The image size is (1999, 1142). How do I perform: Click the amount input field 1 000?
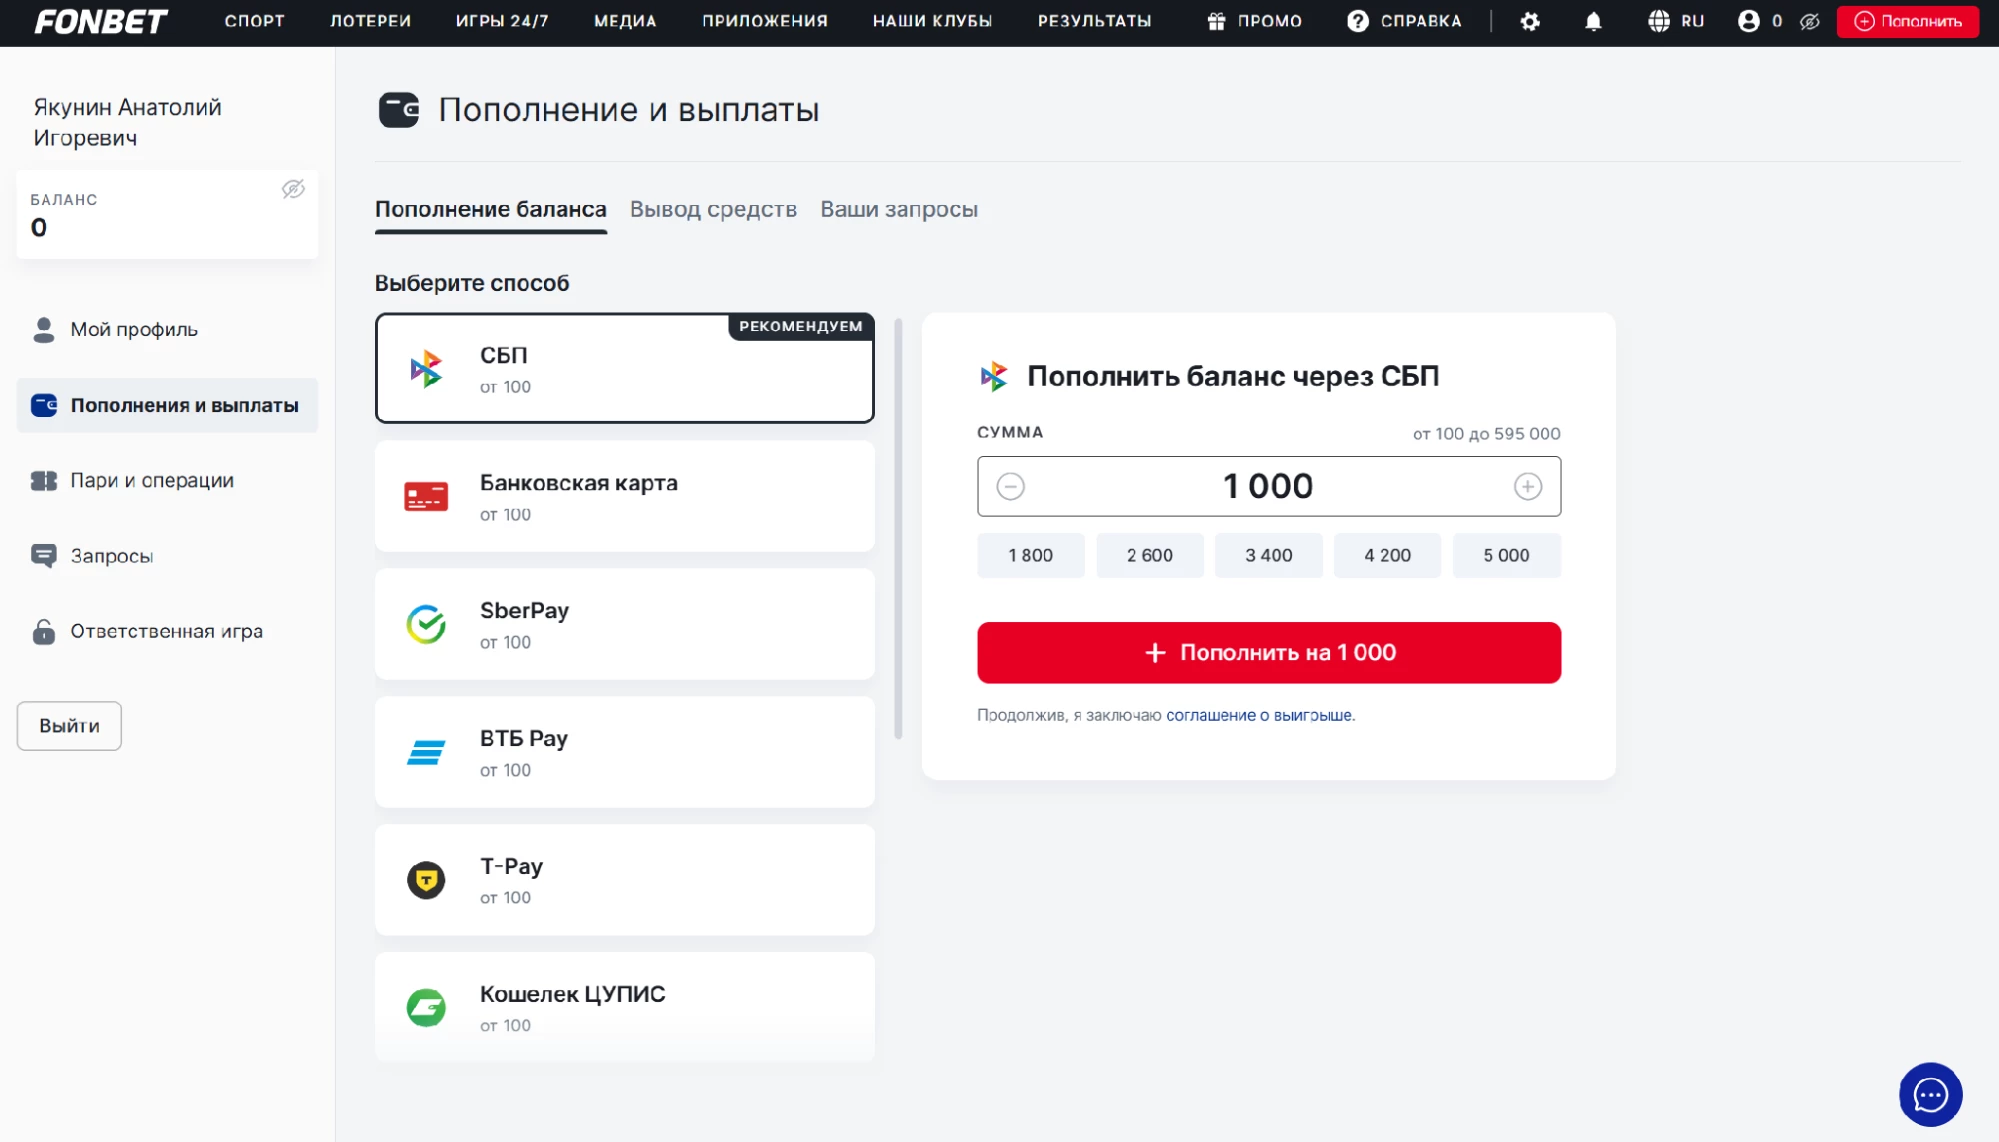1268,486
